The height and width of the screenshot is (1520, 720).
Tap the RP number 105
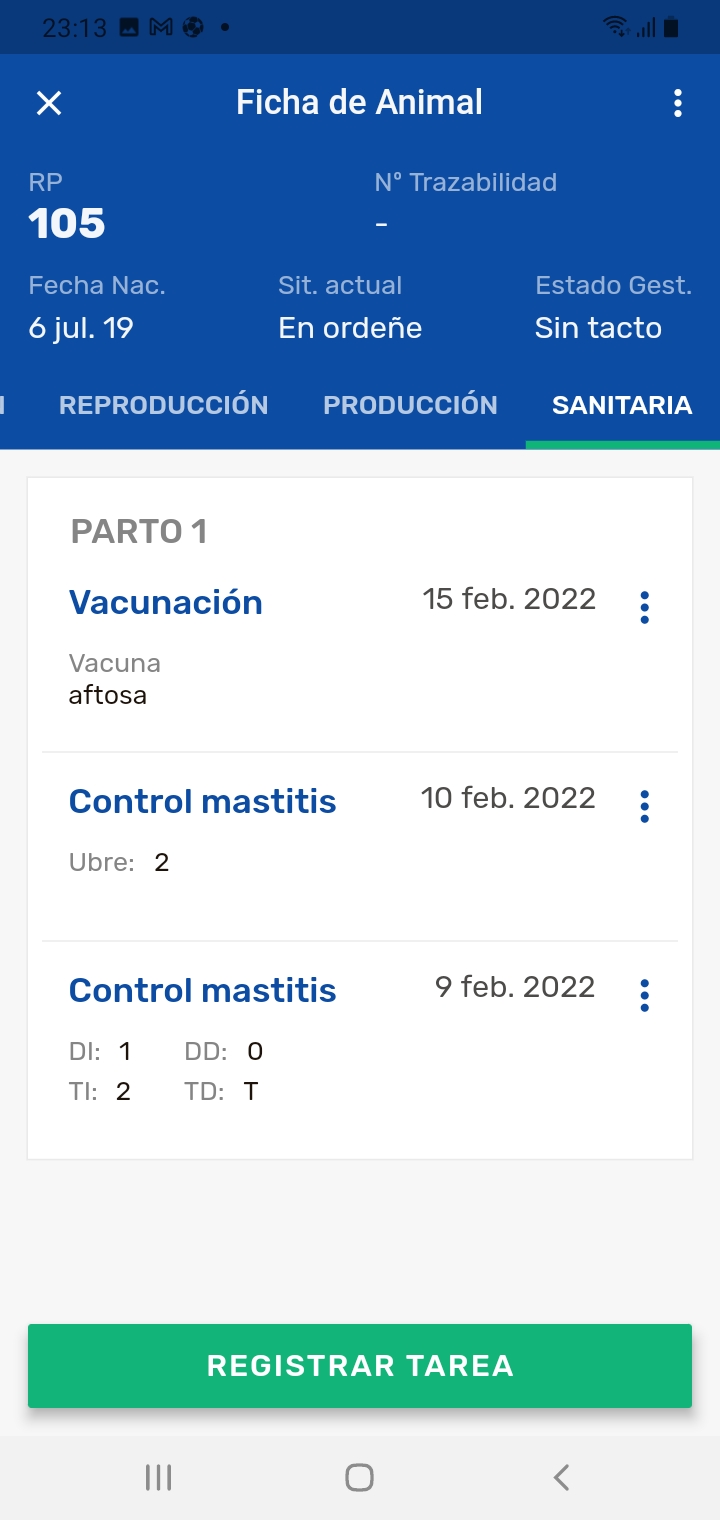[67, 224]
